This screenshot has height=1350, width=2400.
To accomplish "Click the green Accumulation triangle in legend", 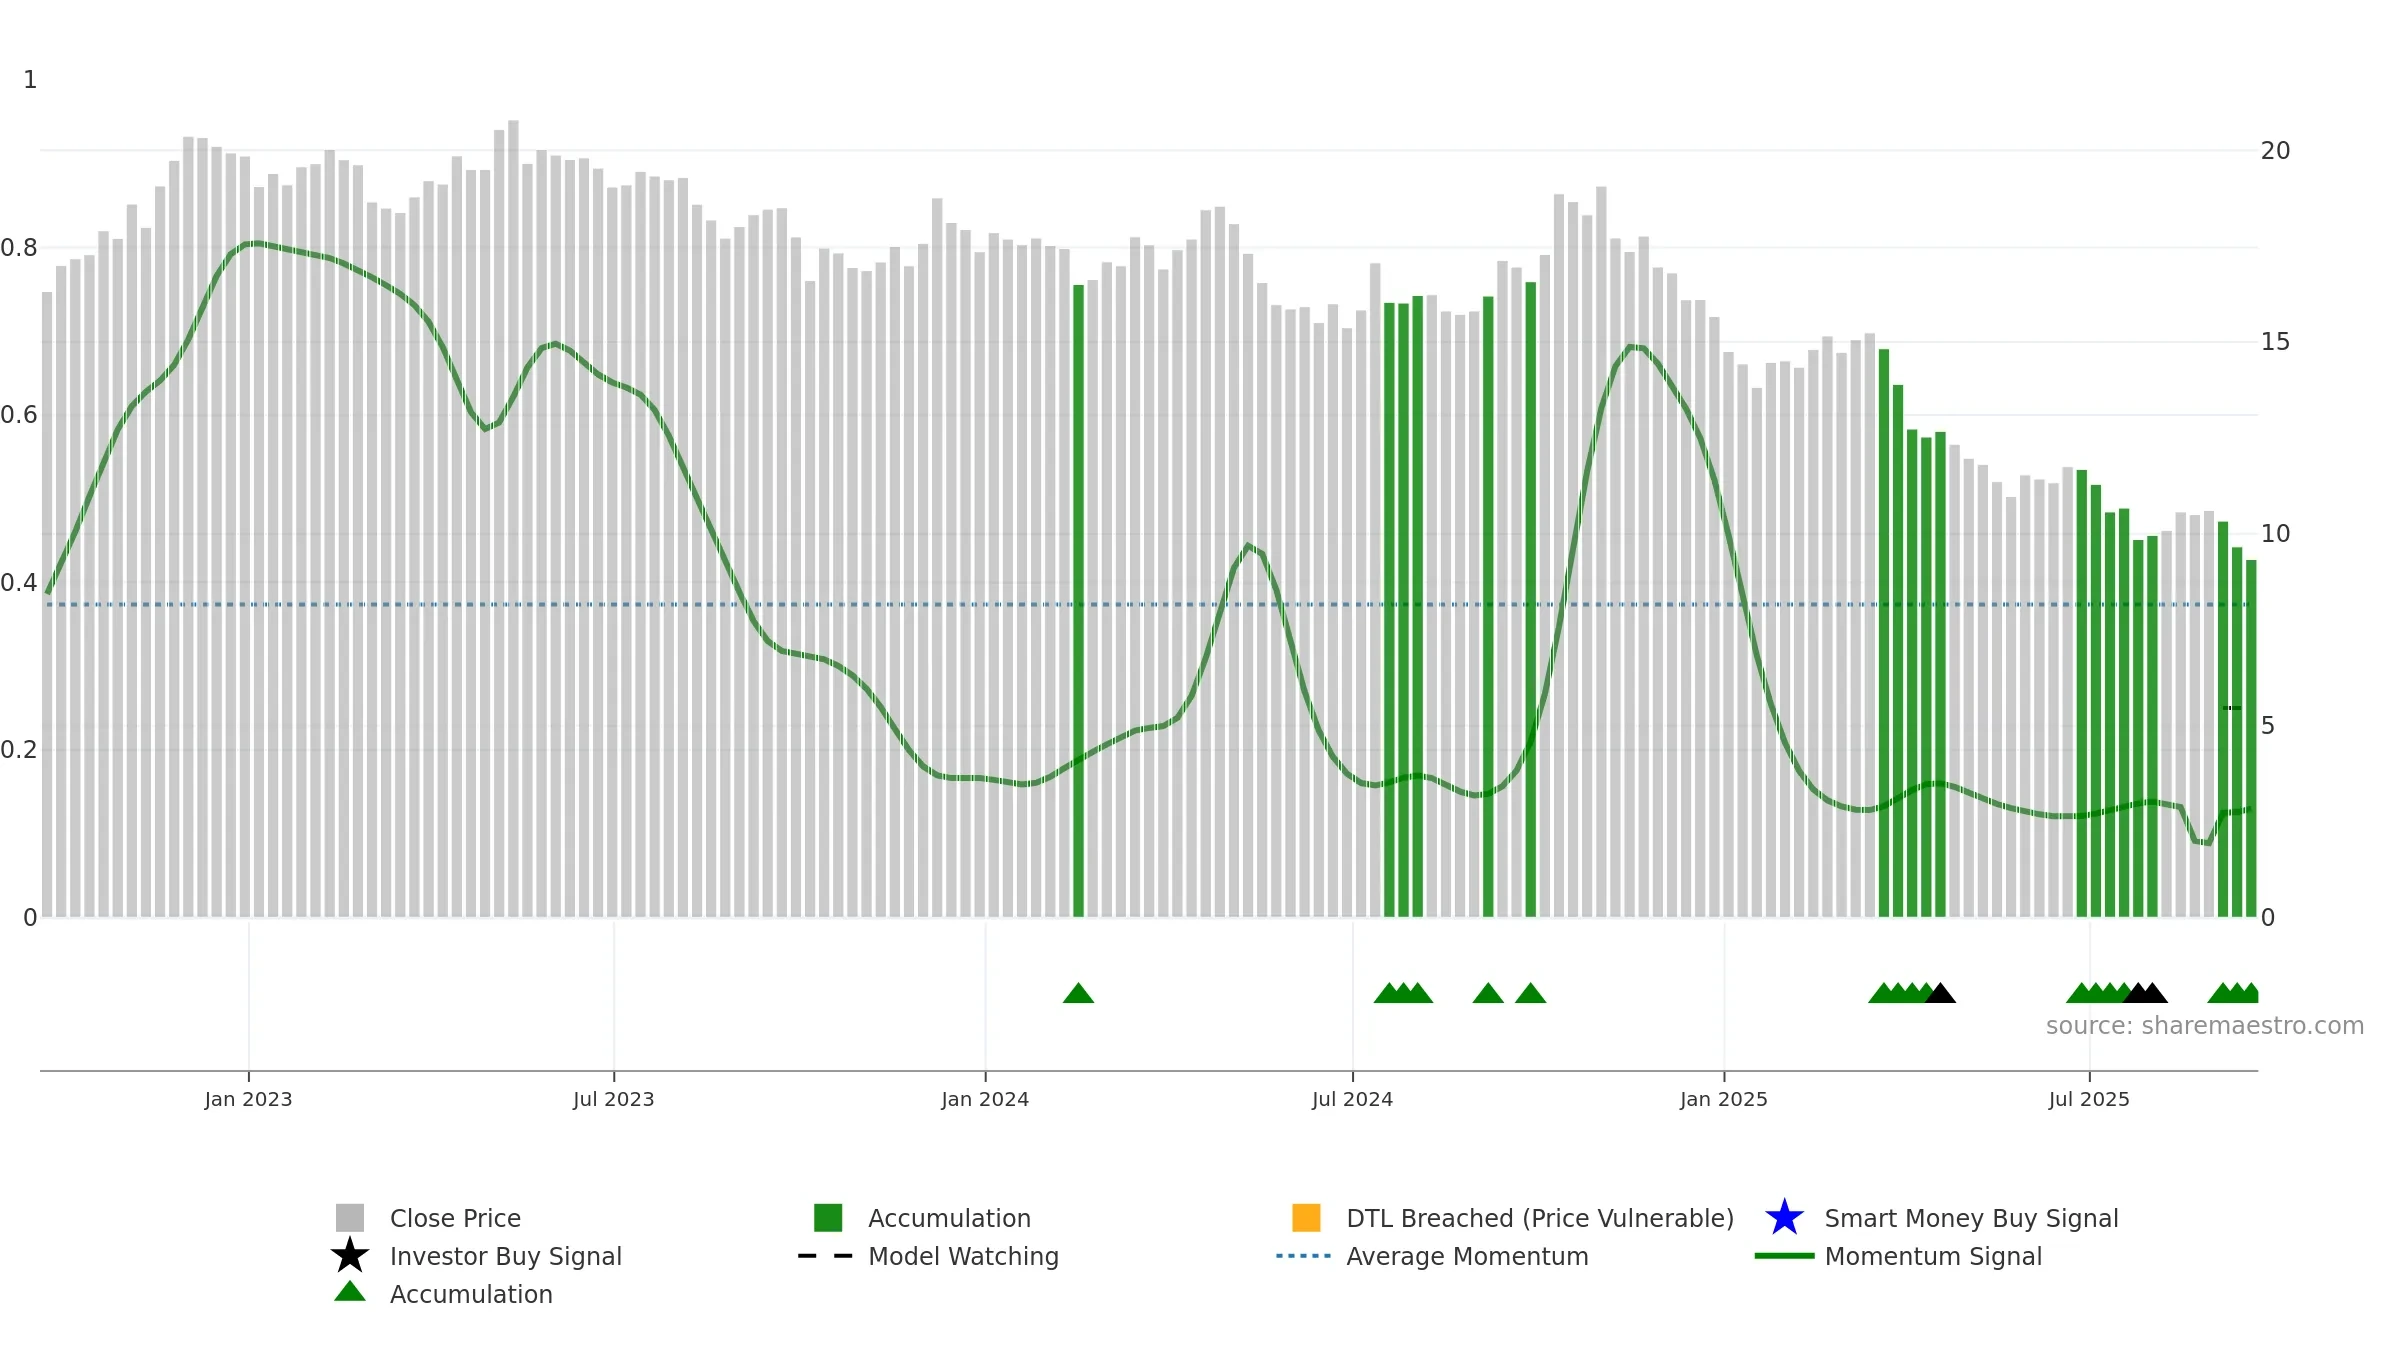I will tap(350, 1292).
